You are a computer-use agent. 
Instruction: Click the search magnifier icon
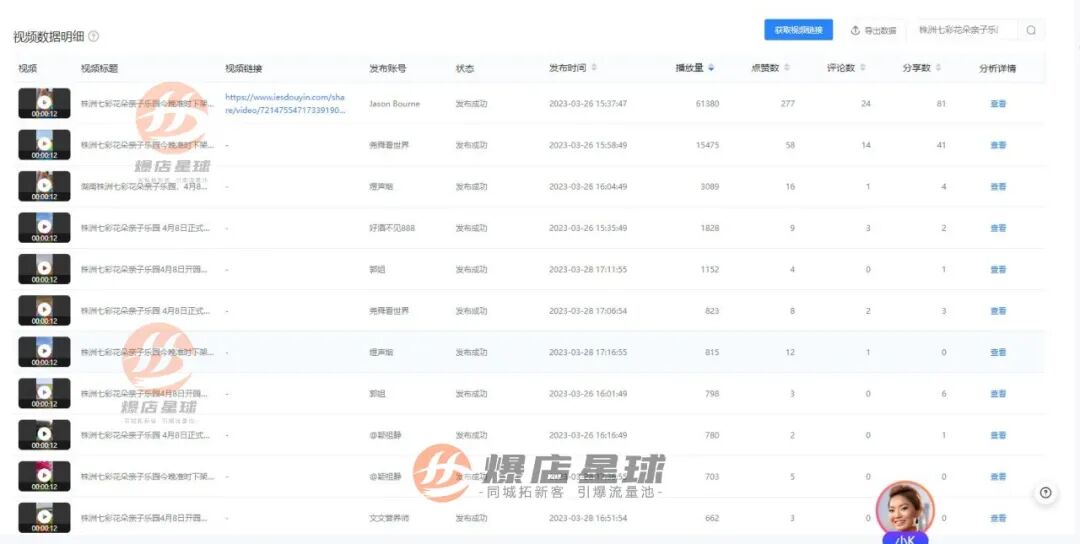(1031, 30)
